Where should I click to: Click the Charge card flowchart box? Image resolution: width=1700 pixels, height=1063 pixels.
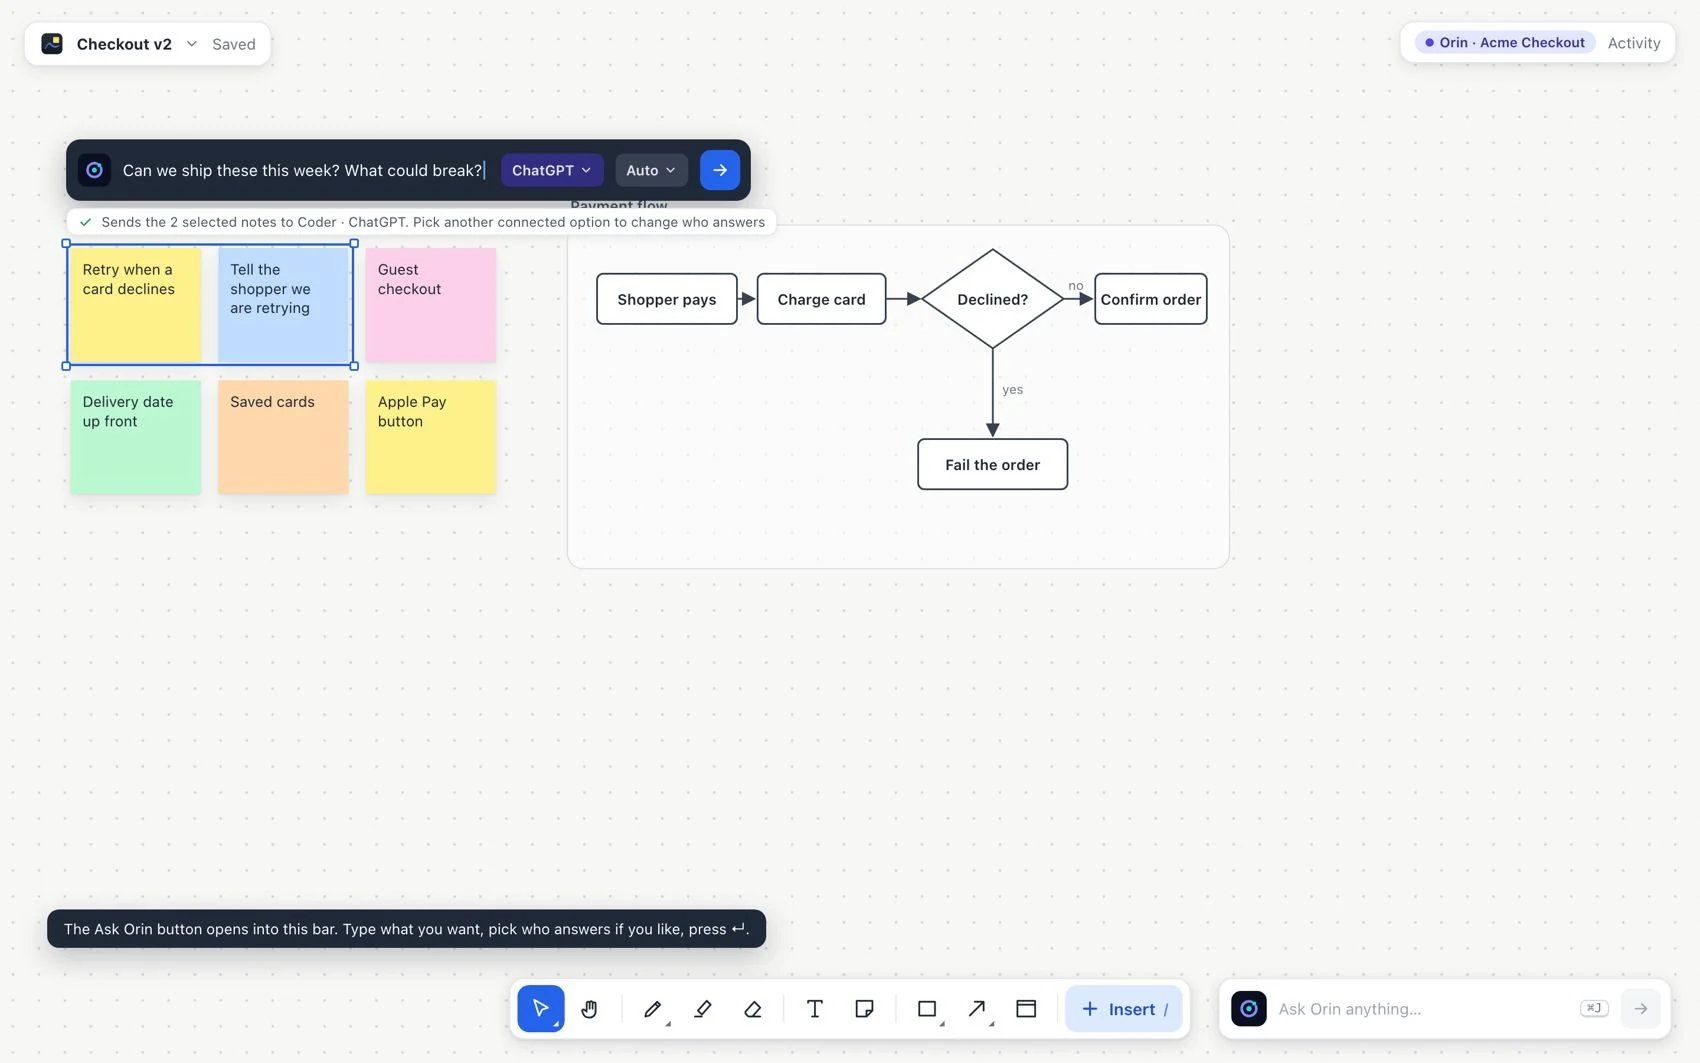click(x=821, y=299)
